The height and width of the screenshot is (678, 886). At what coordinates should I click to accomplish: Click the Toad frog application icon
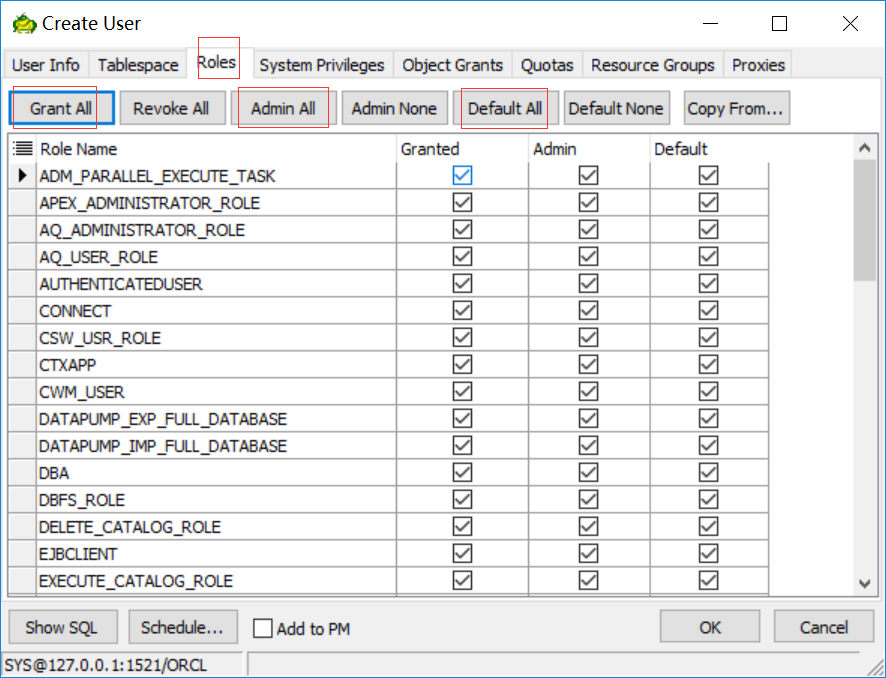click(x=24, y=24)
